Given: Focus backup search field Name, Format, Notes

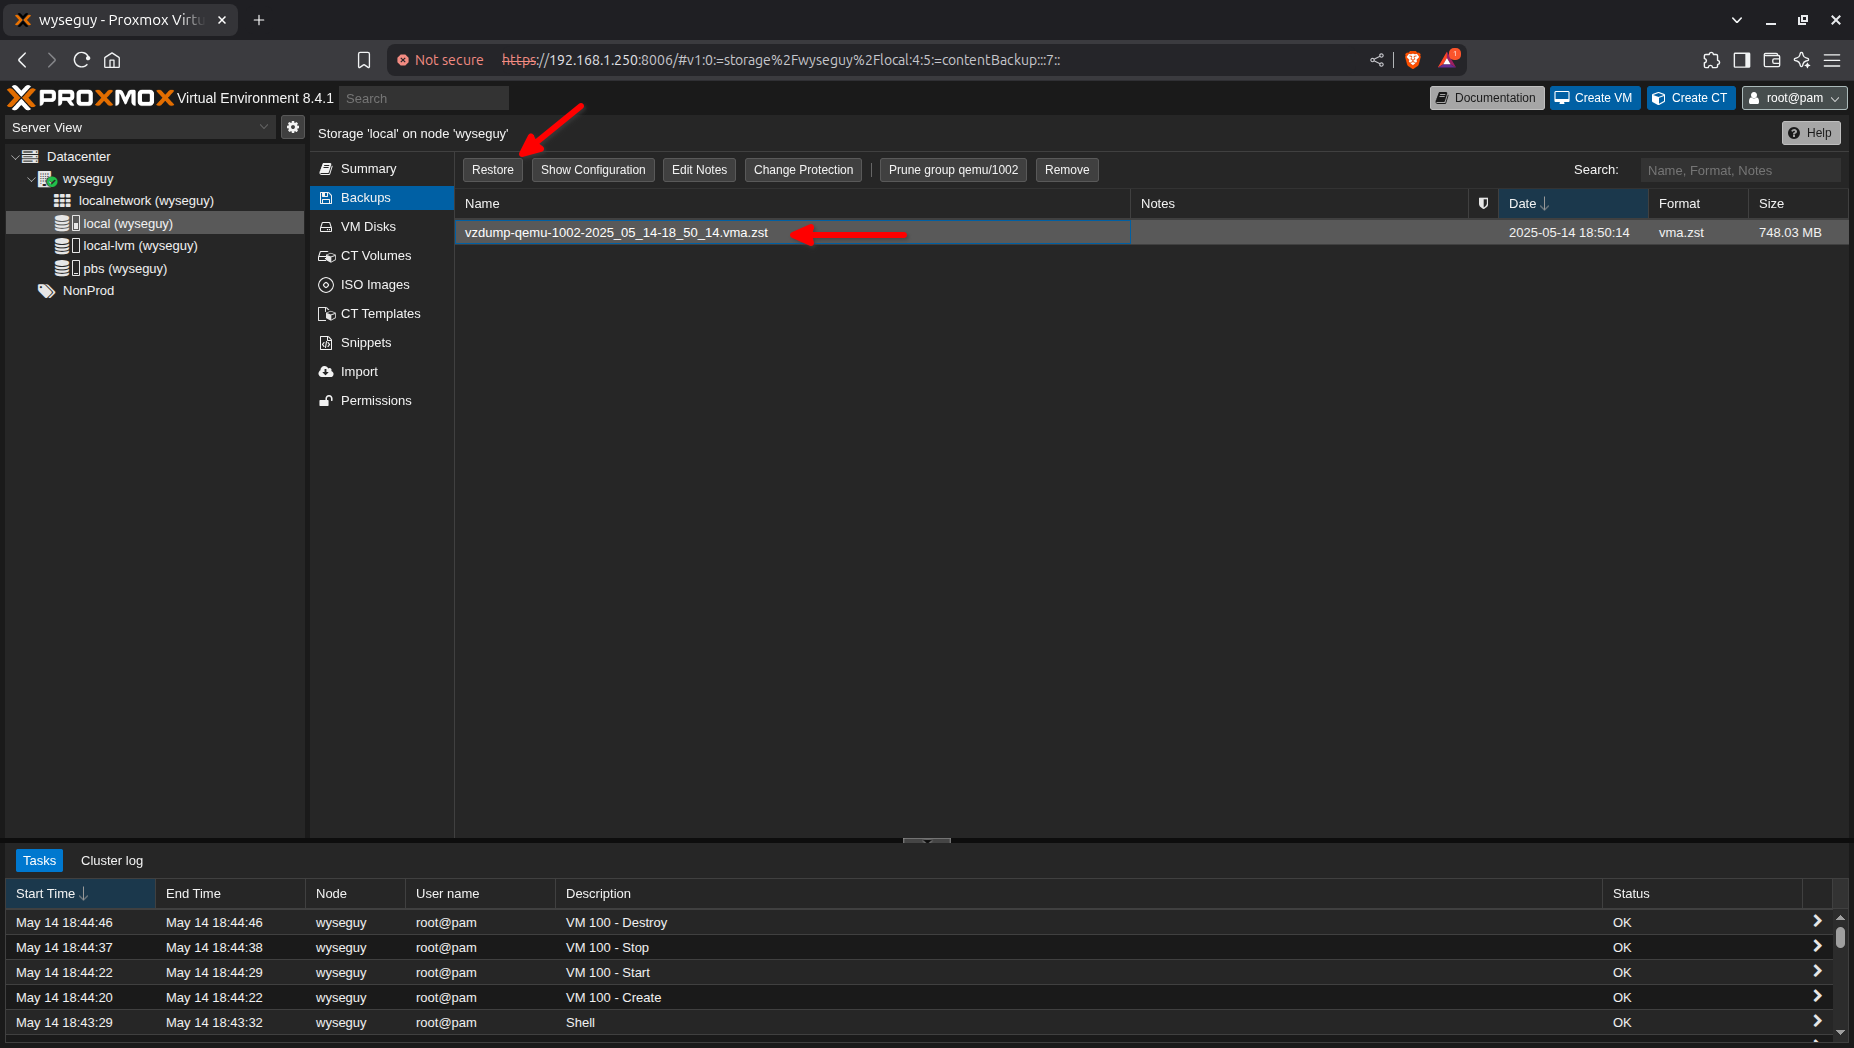Looking at the screenshot, I should coord(1740,170).
